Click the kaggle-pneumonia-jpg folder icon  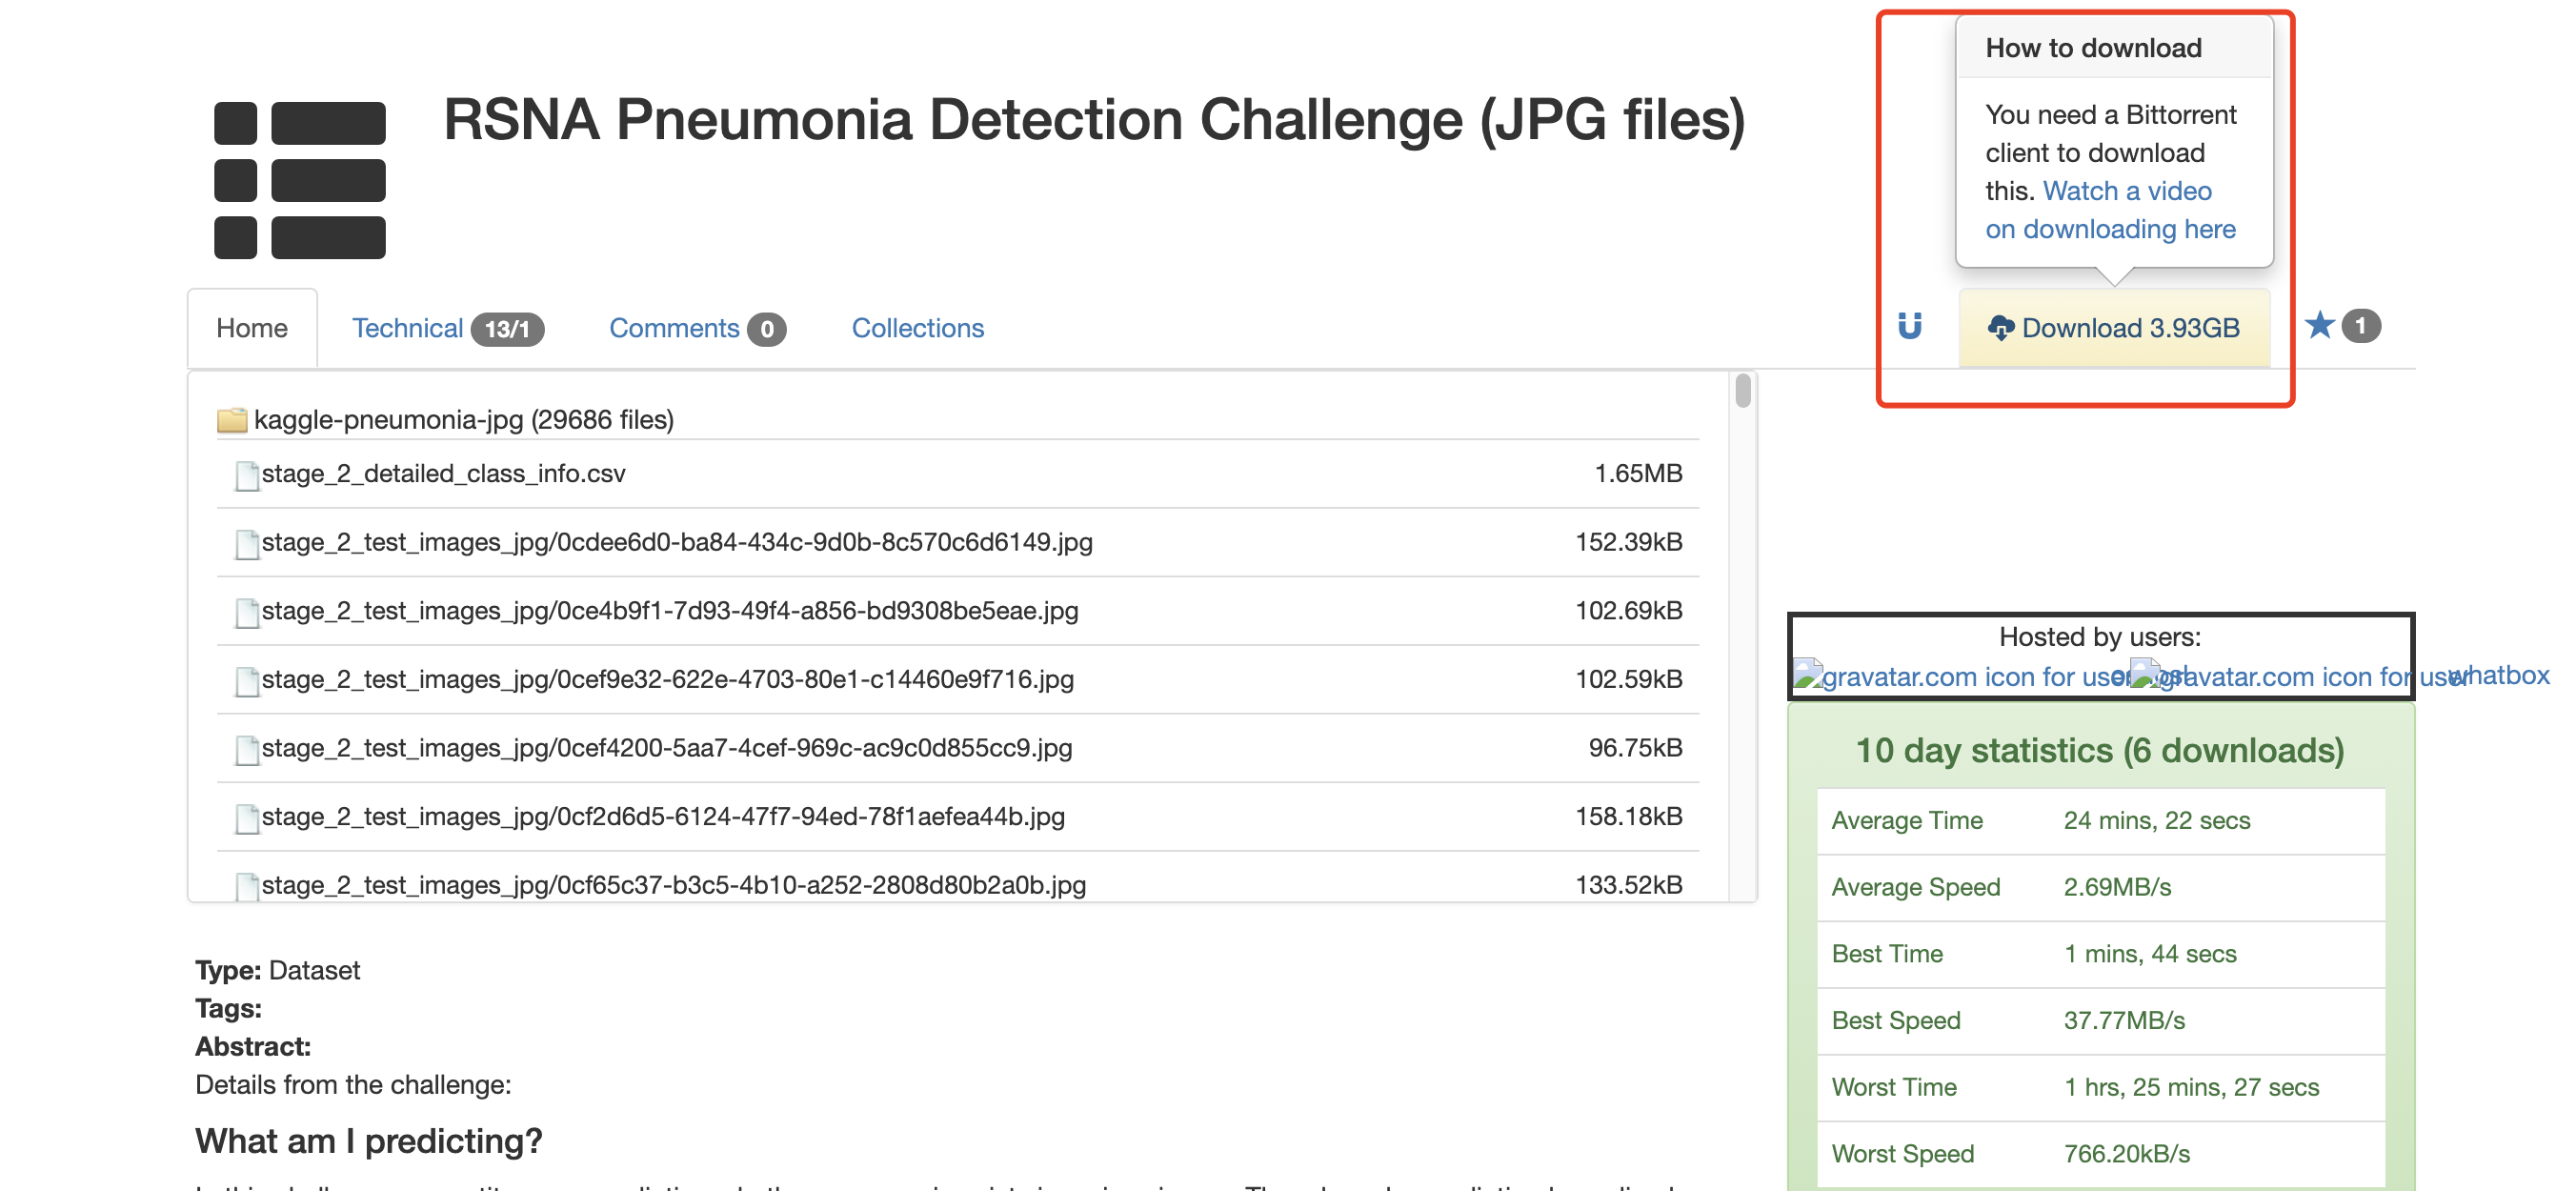[x=232, y=420]
